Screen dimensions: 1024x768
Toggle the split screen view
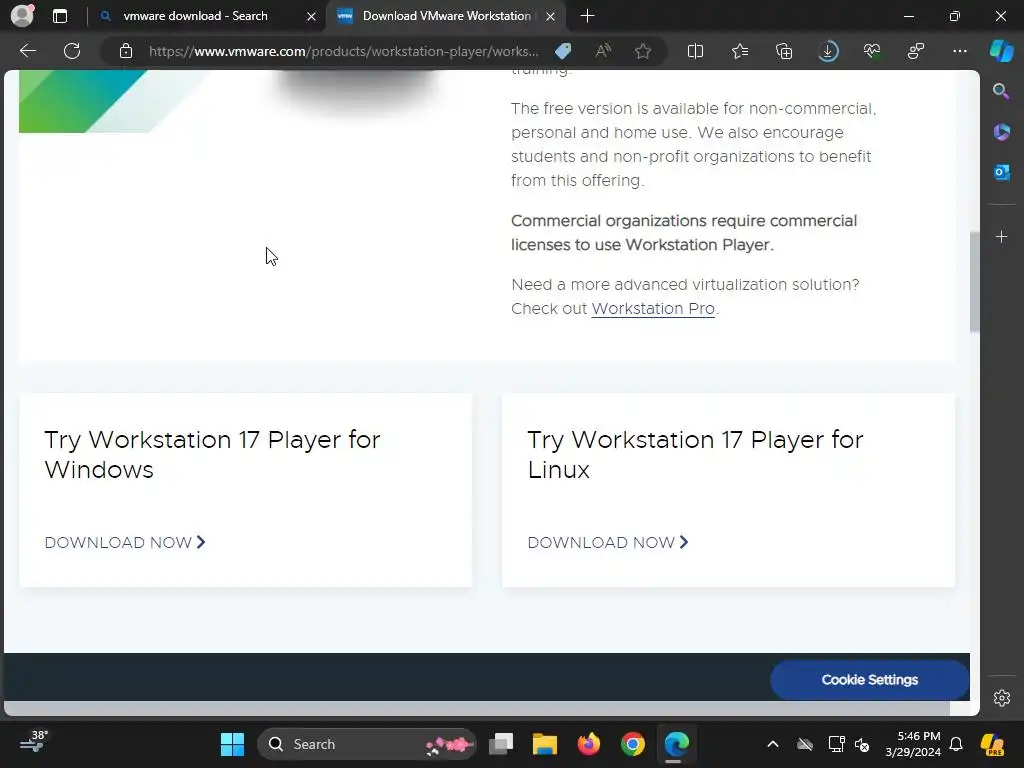[x=696, y=51]
